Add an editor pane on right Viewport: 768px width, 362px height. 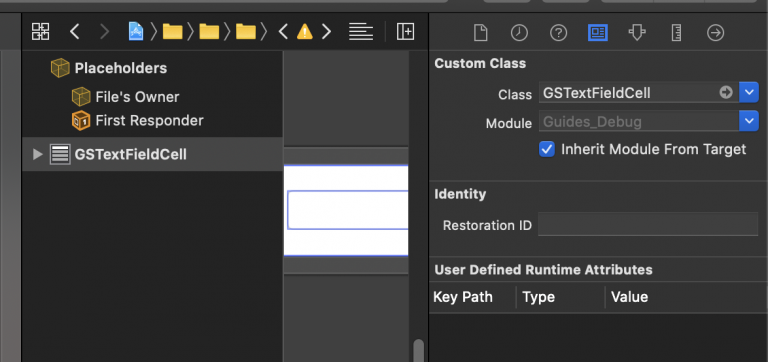pos(405,32)
